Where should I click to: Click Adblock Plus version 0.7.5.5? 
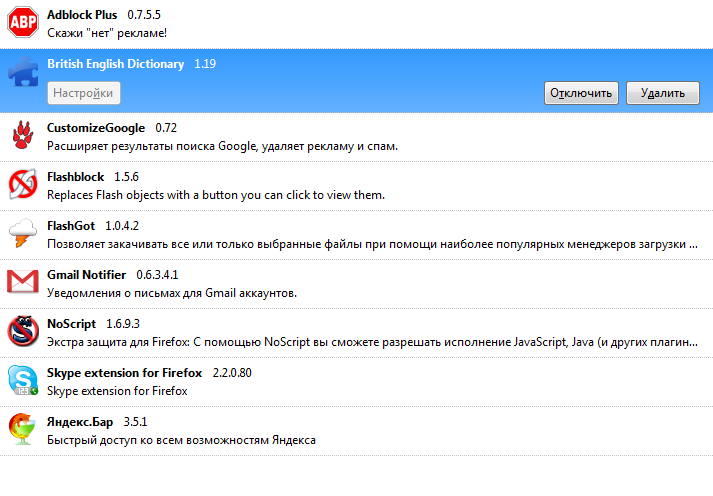(144, 15)
